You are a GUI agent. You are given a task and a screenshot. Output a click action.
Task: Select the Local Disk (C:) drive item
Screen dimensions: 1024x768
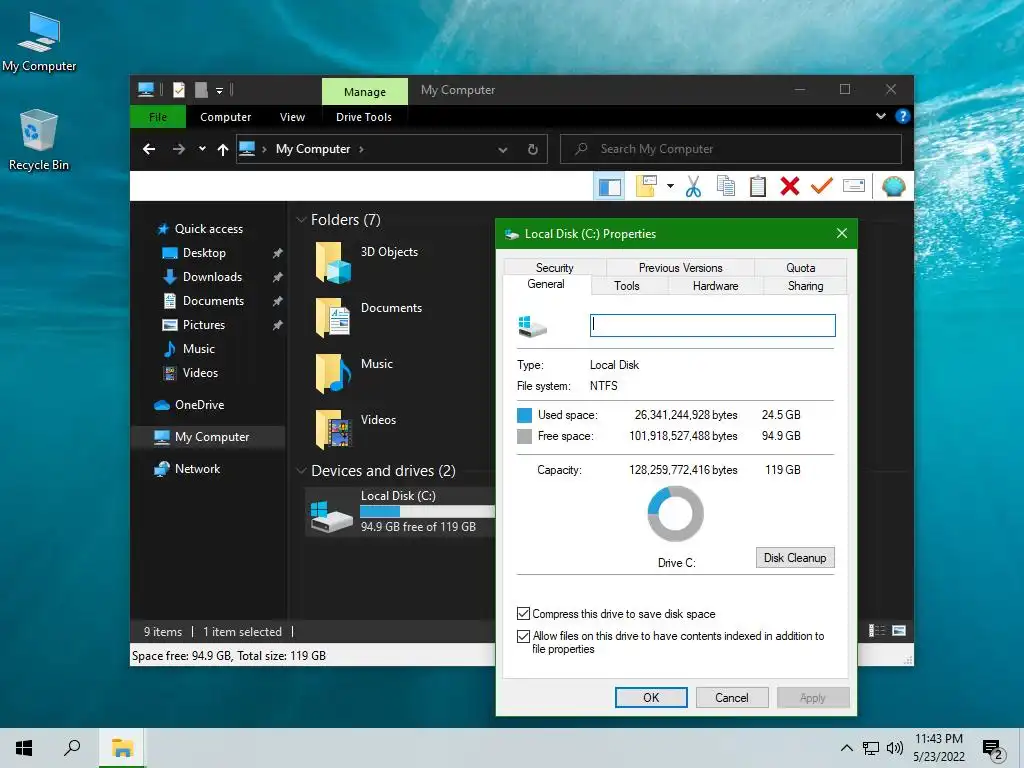(400, 511)
